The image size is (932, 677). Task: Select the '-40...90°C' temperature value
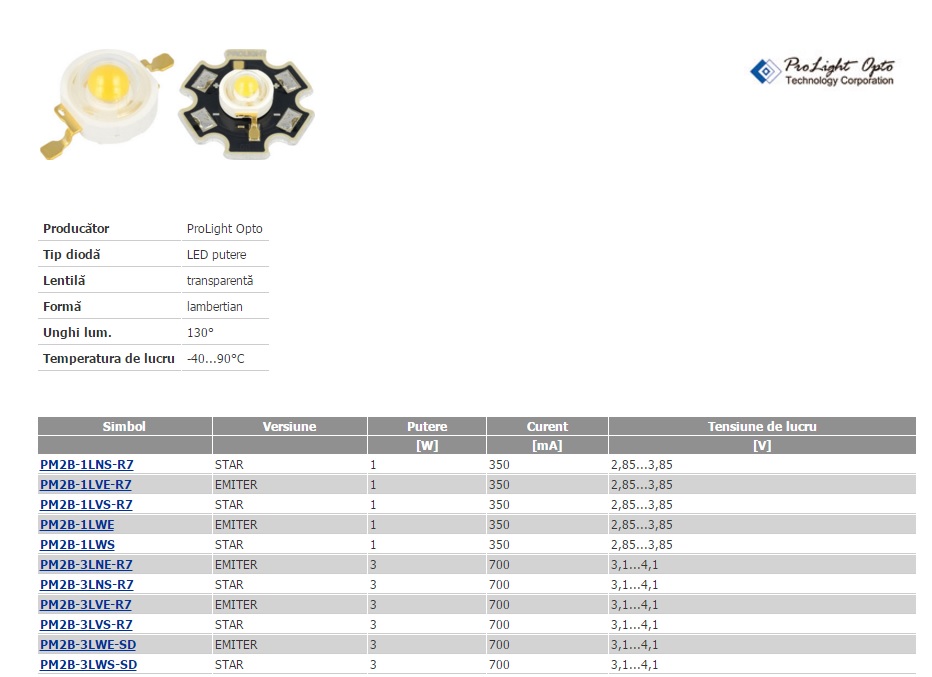coord(216,359)
